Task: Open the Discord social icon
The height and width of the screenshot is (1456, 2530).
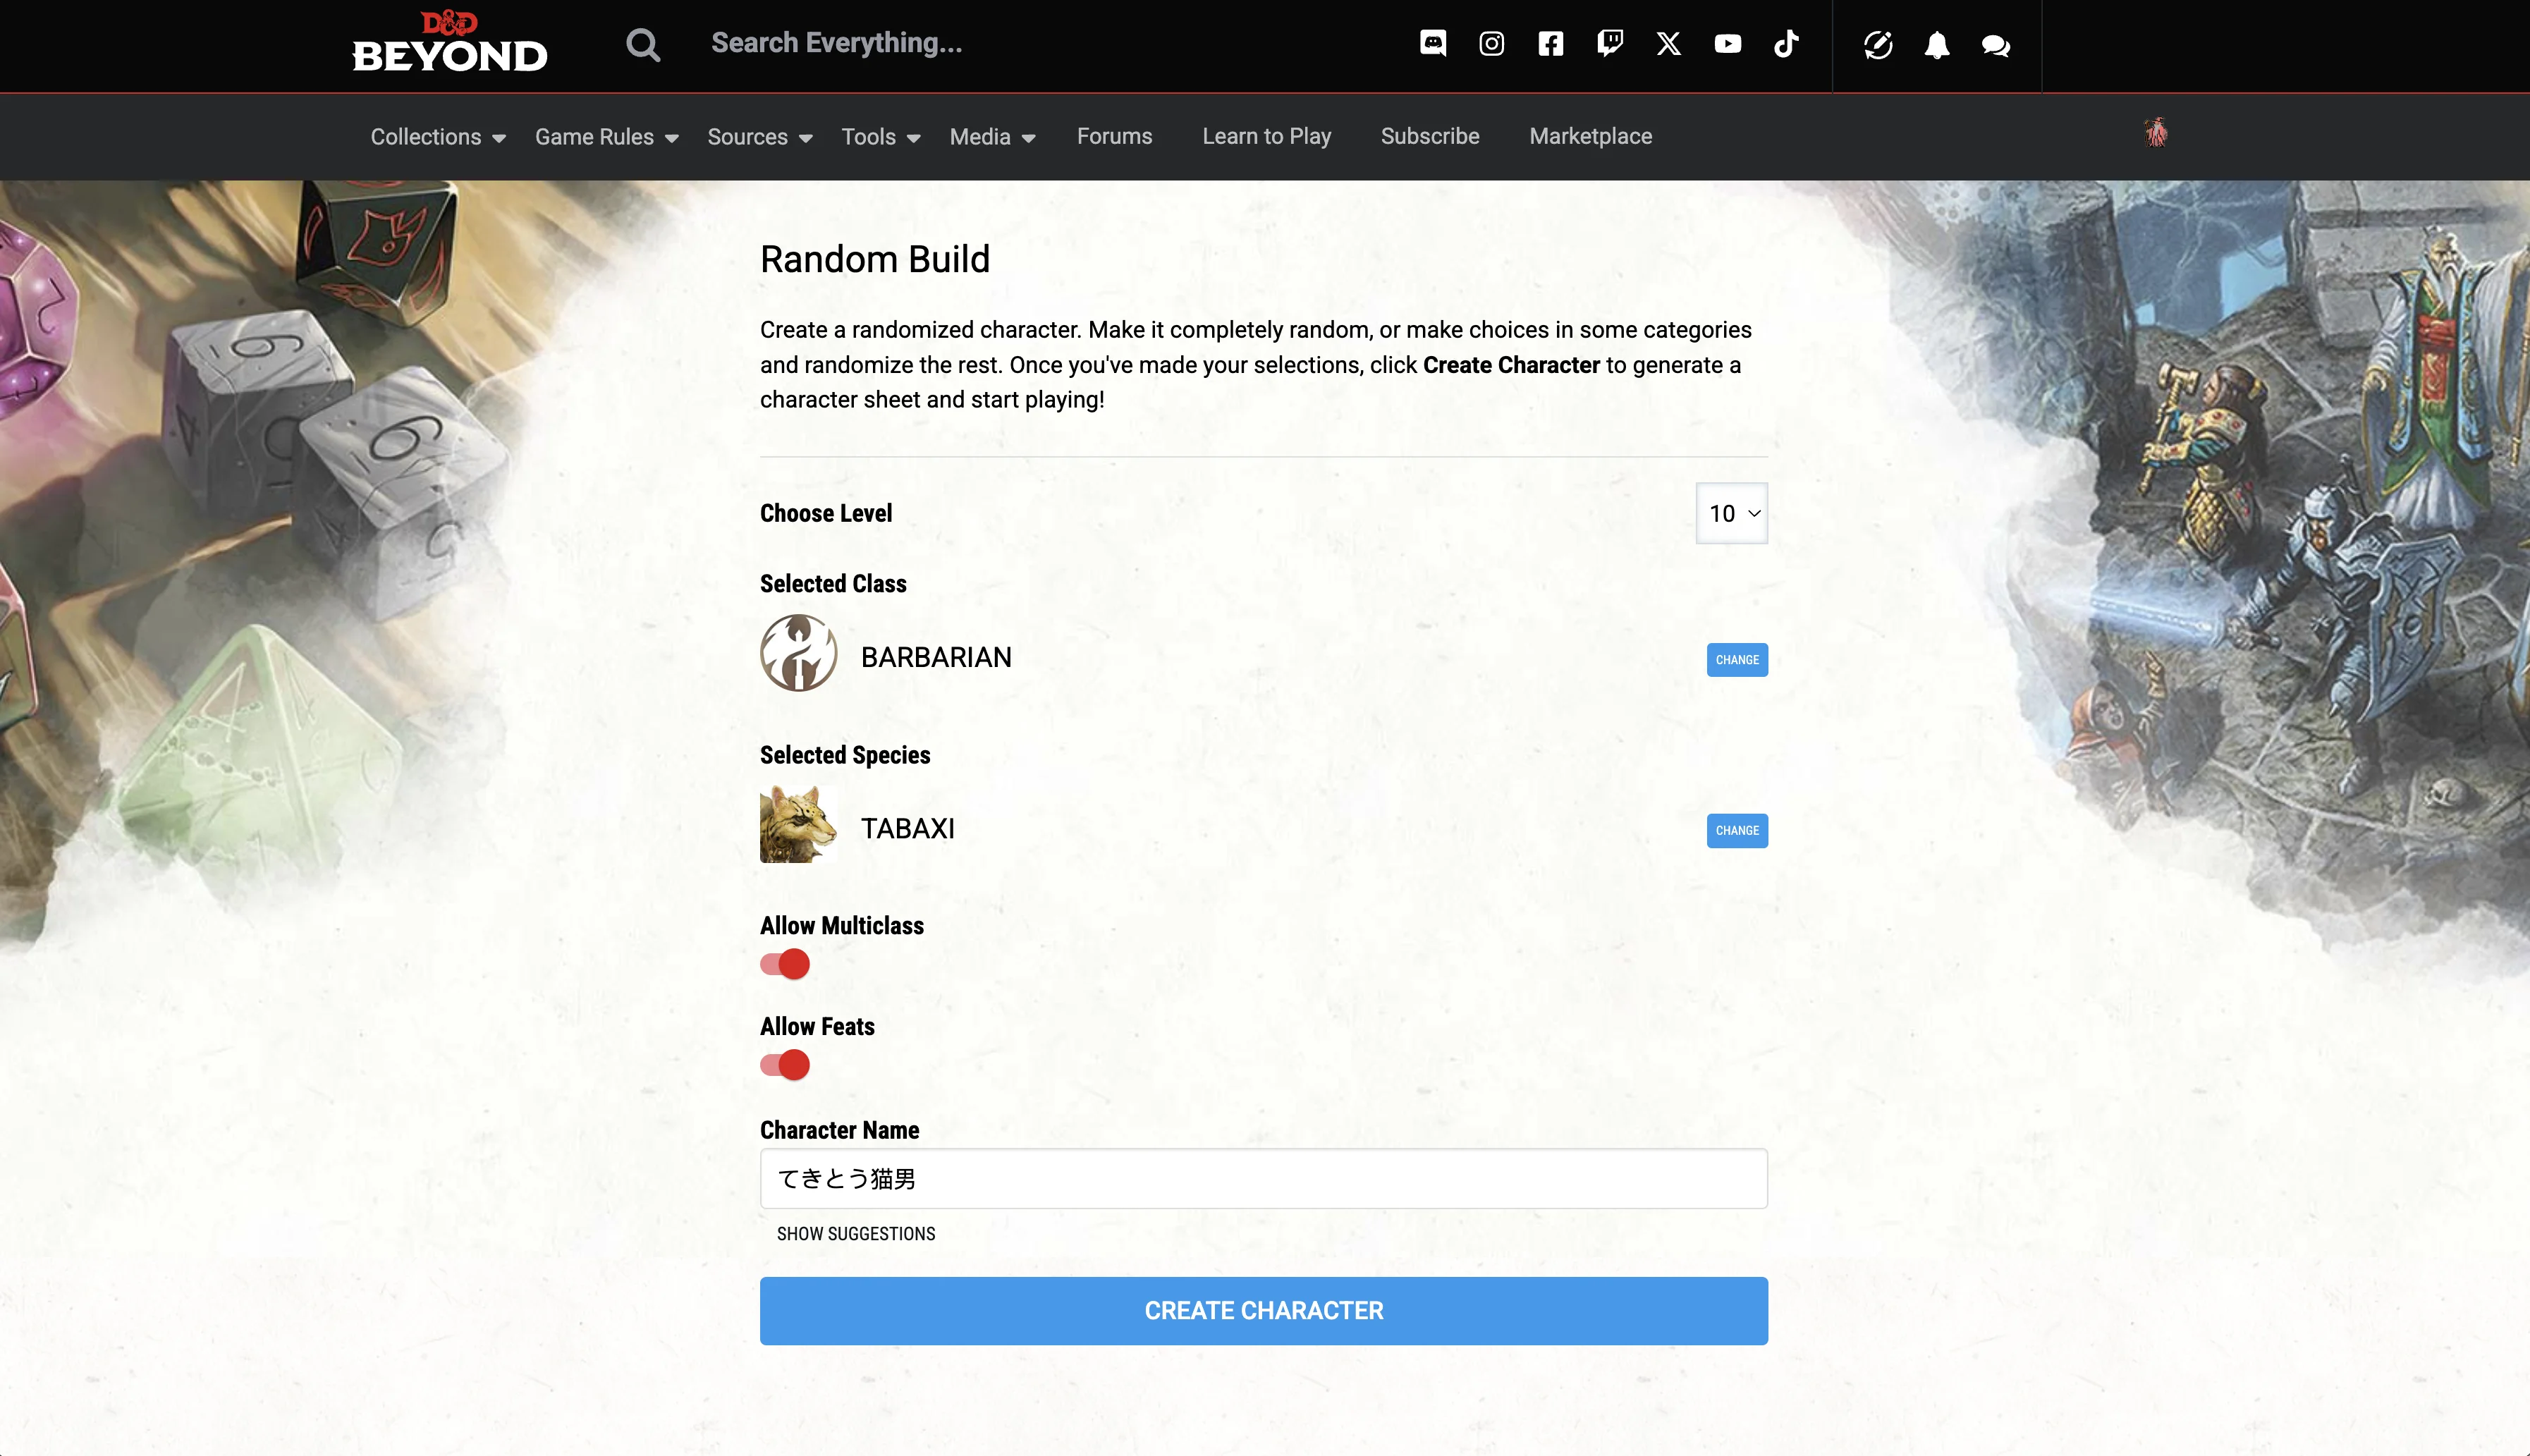Action: [x=1433, y=43]
